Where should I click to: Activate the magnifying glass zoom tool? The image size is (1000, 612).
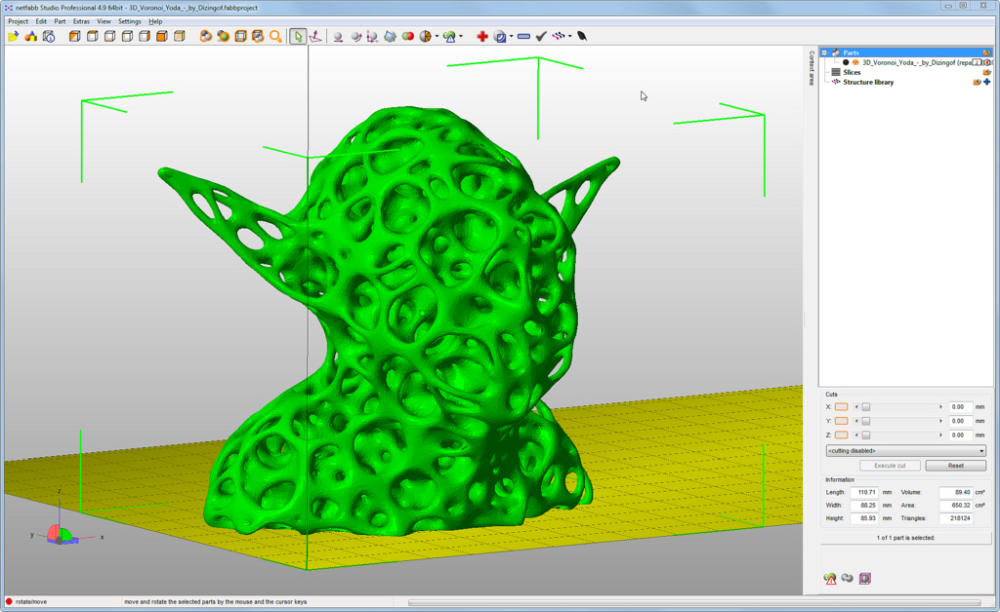tap(276, 36)
